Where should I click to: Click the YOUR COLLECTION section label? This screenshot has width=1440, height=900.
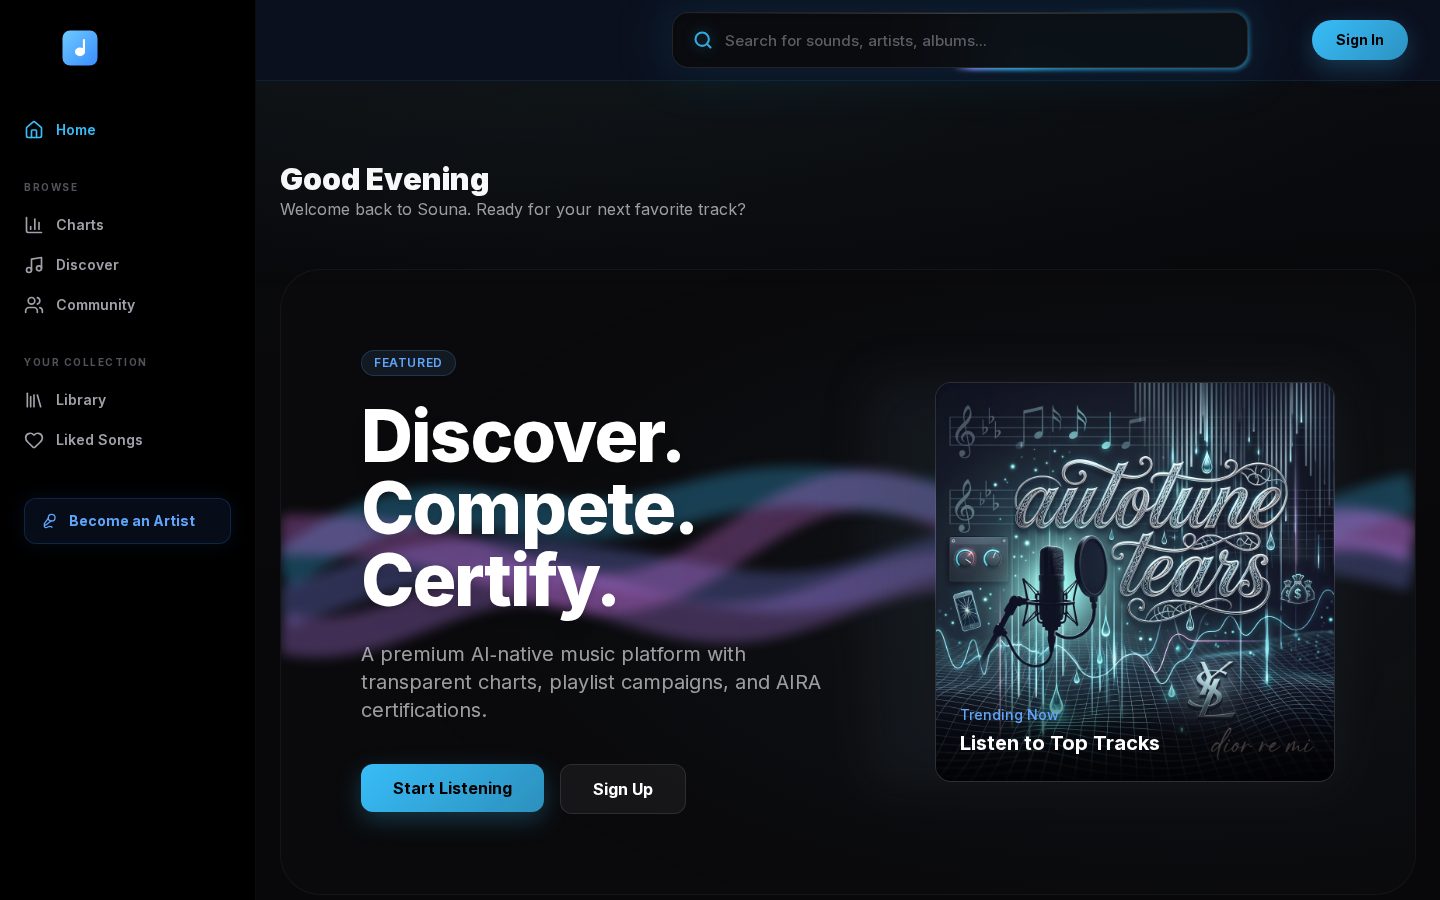tap(85, 362)
